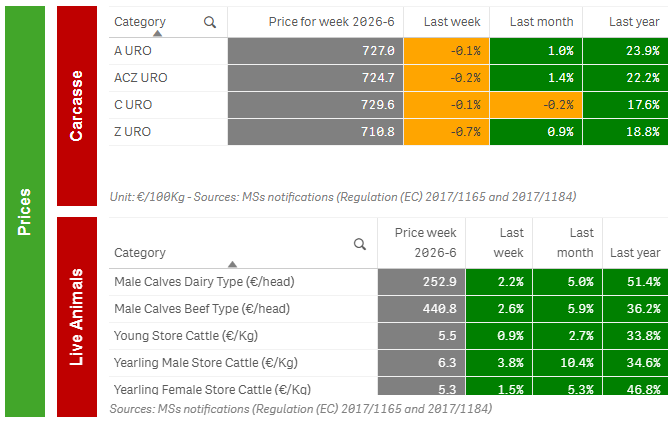Click green 23.9% Last year cell
Image resolution: width=671 pixels, height=422 pixels.
[625, 50]
